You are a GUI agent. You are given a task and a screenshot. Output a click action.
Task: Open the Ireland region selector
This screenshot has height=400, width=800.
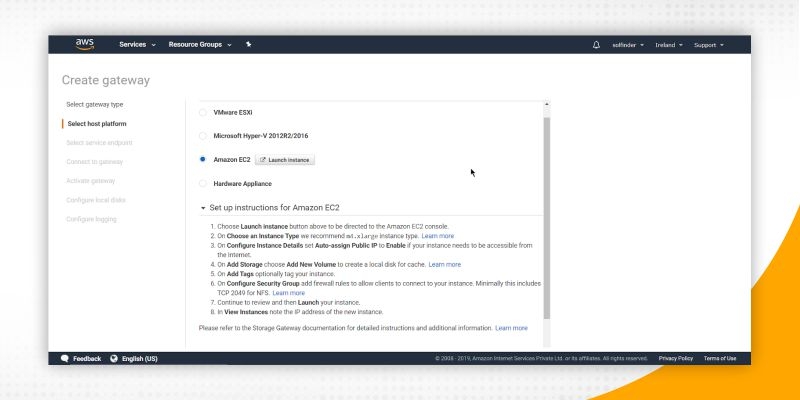667,45
